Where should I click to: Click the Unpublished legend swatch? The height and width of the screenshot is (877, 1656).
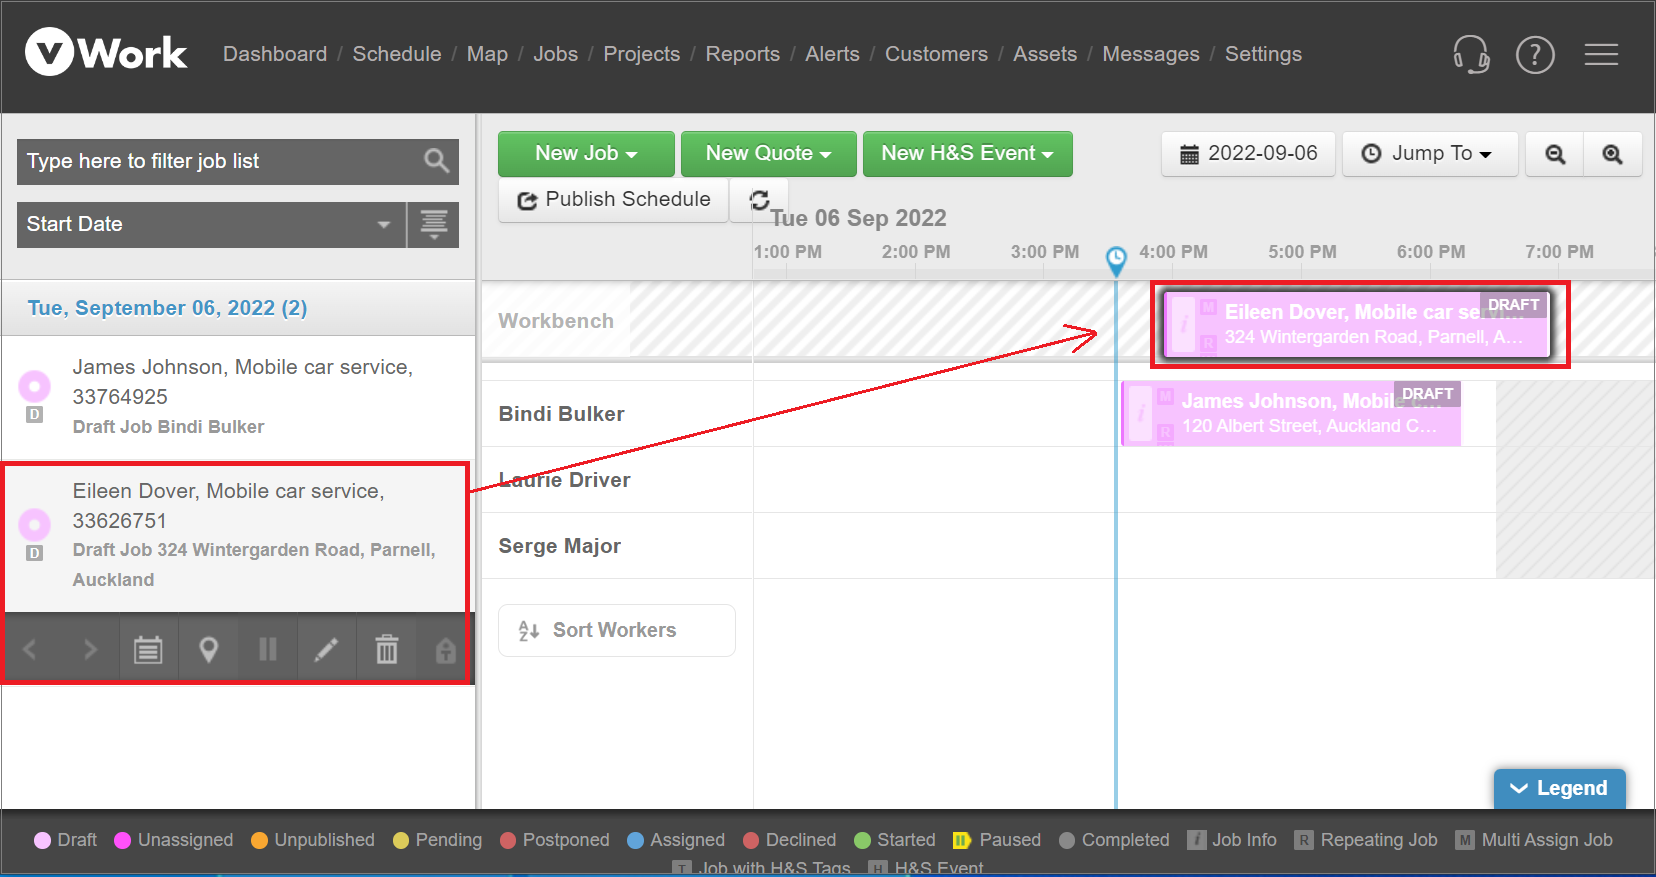(259, 840)
